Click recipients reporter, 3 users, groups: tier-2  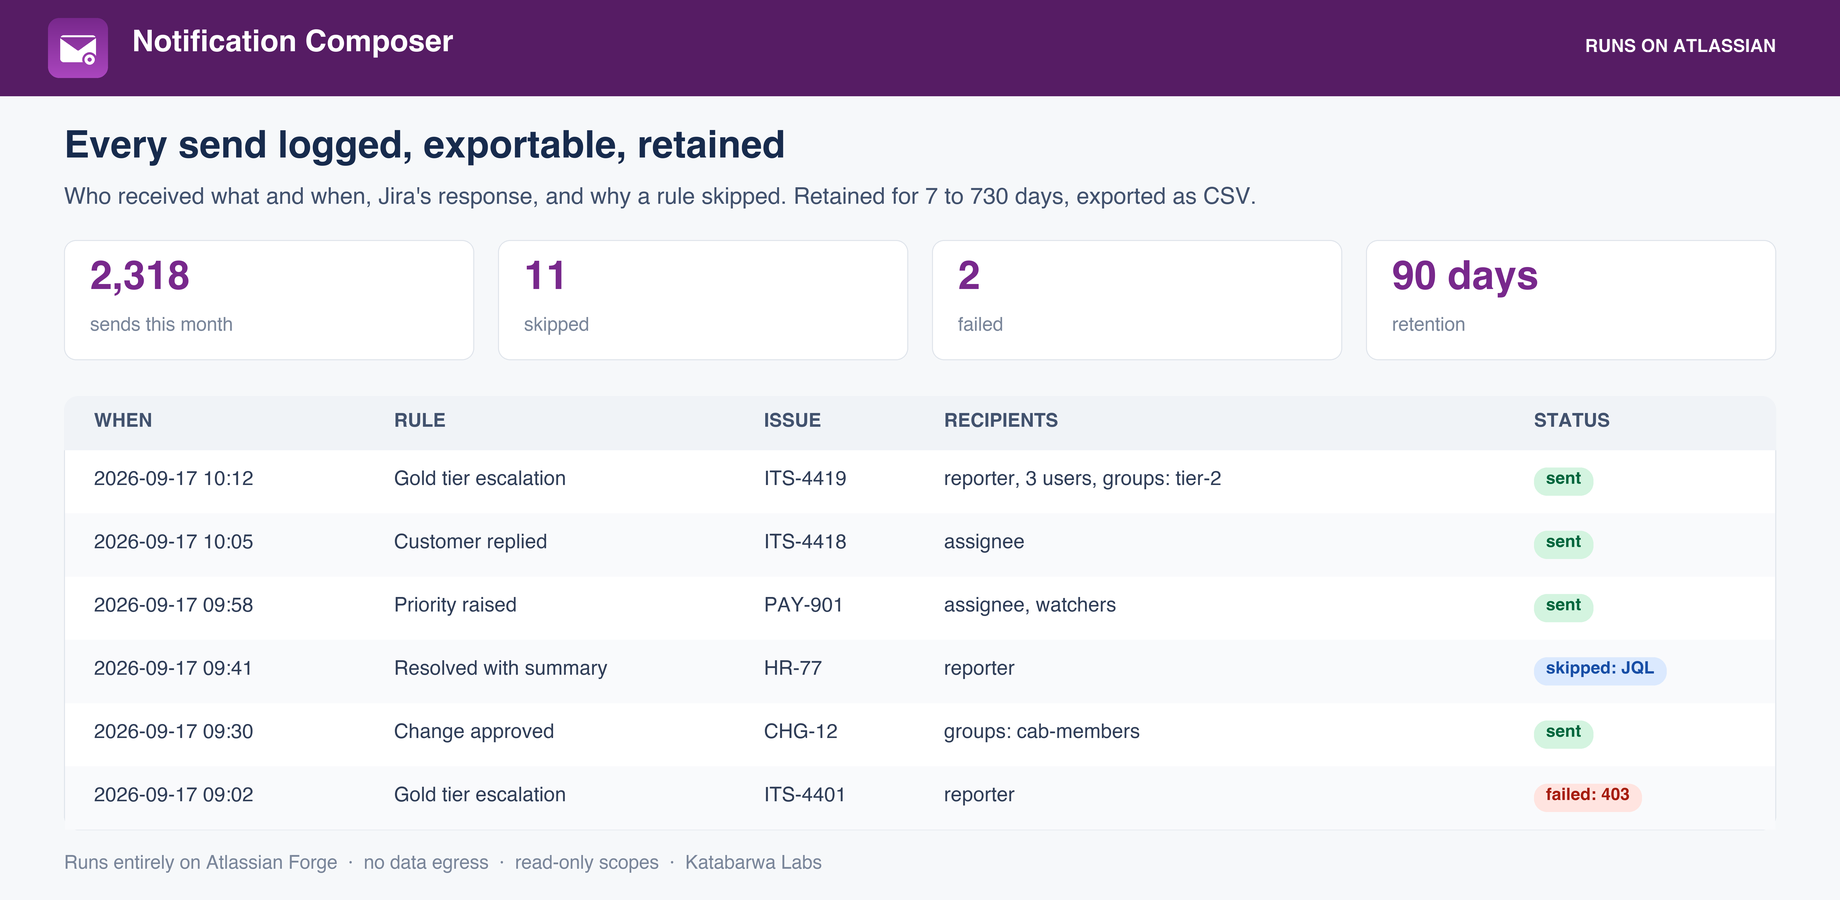1082,479
